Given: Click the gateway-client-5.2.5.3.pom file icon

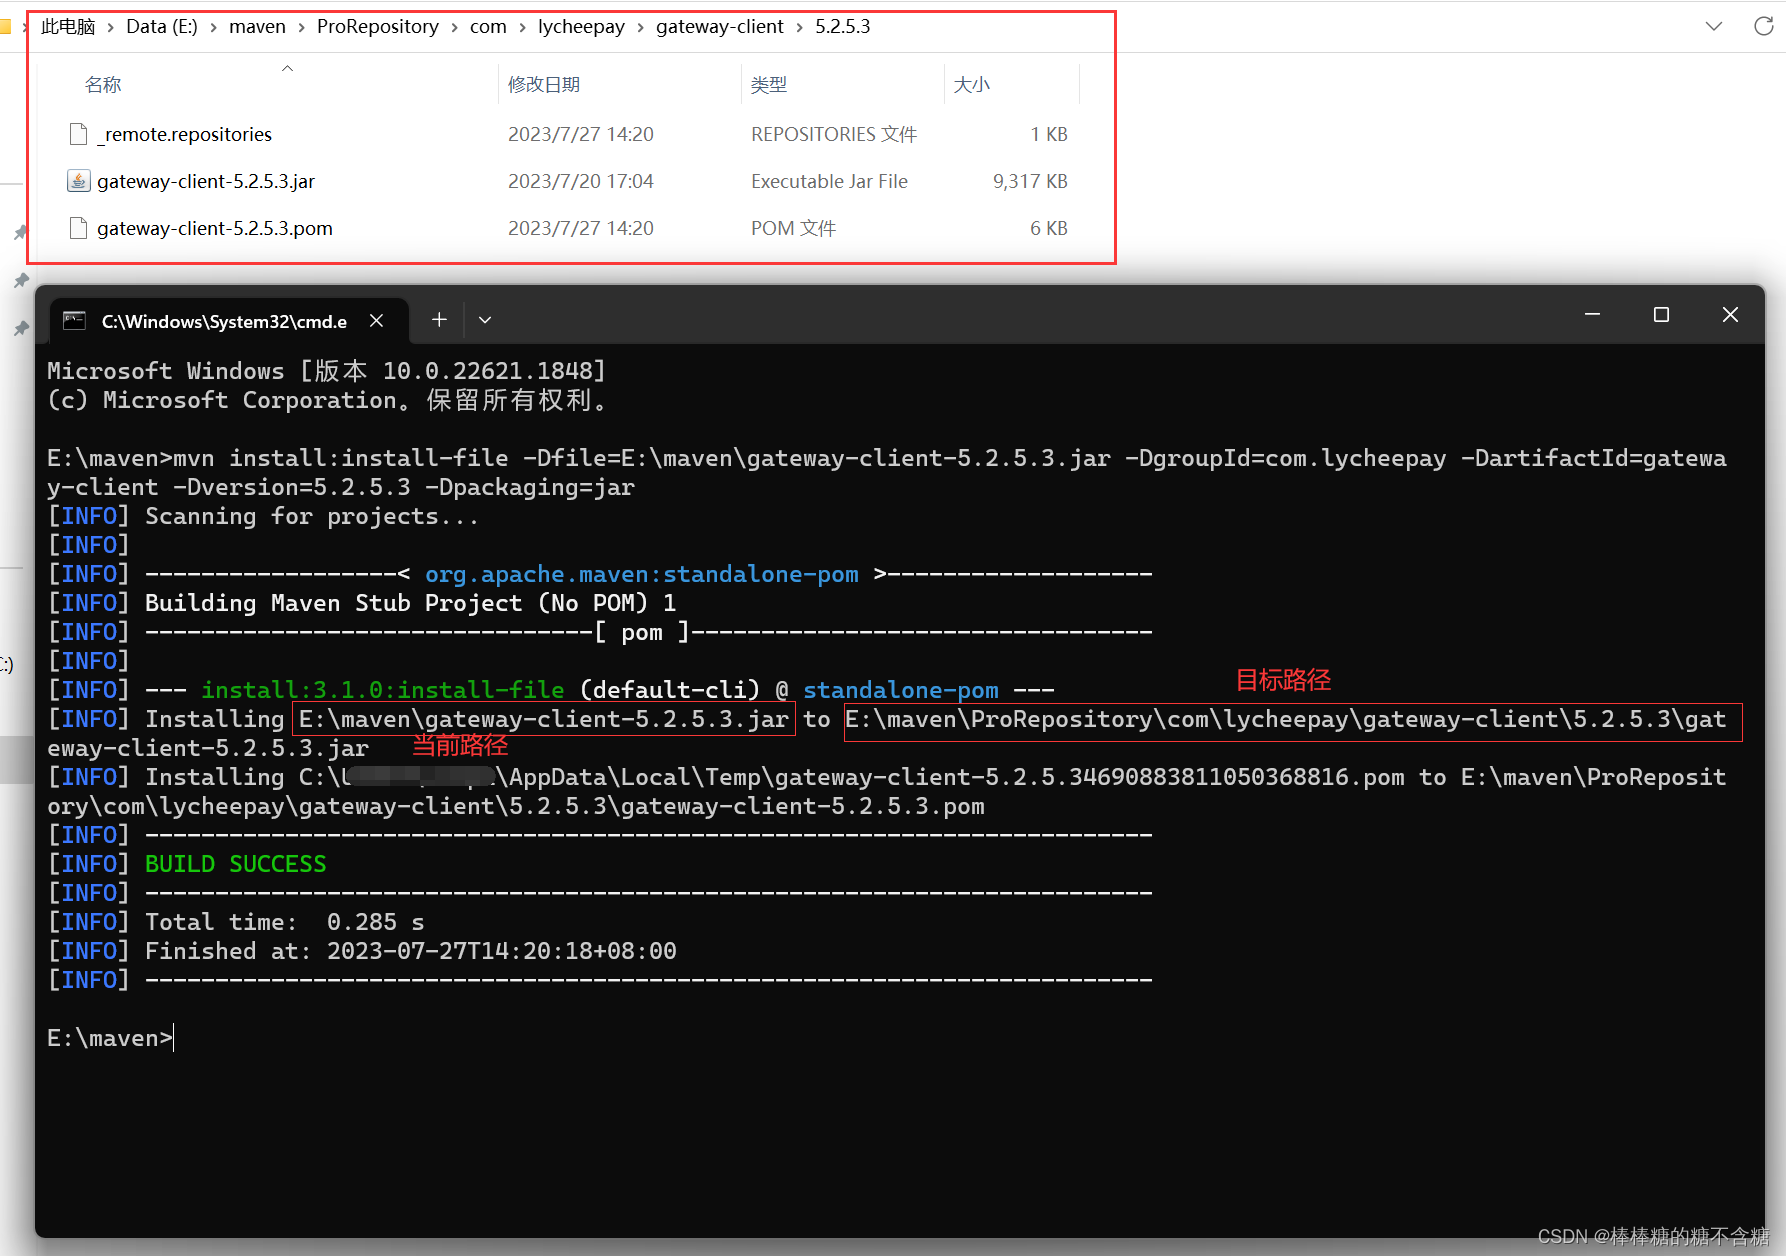Looking at the screenshot, I should (x=78, y=228).
